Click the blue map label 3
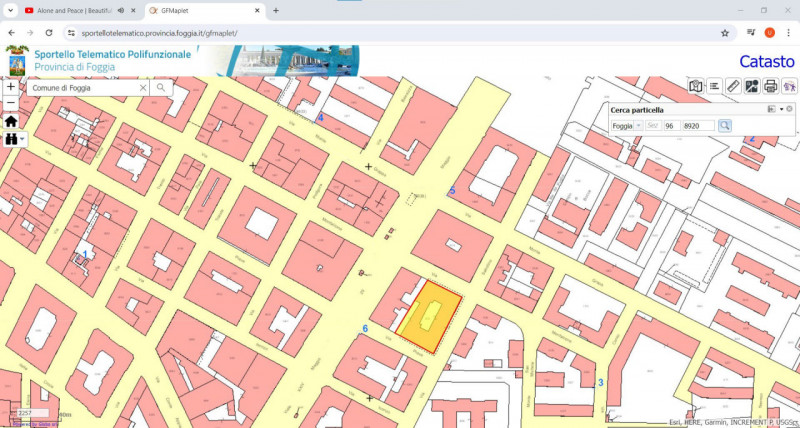 click(601, 382)
